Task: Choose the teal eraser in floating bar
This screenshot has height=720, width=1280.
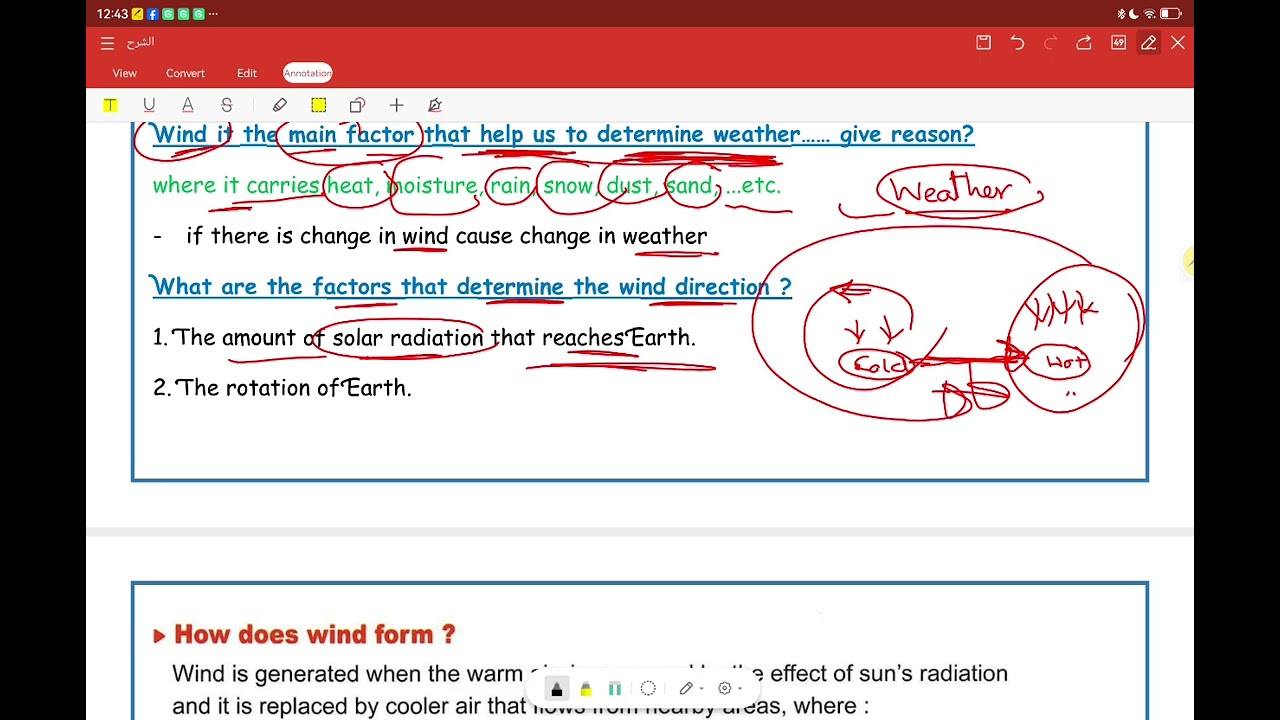Action: (x=615, y=688)
